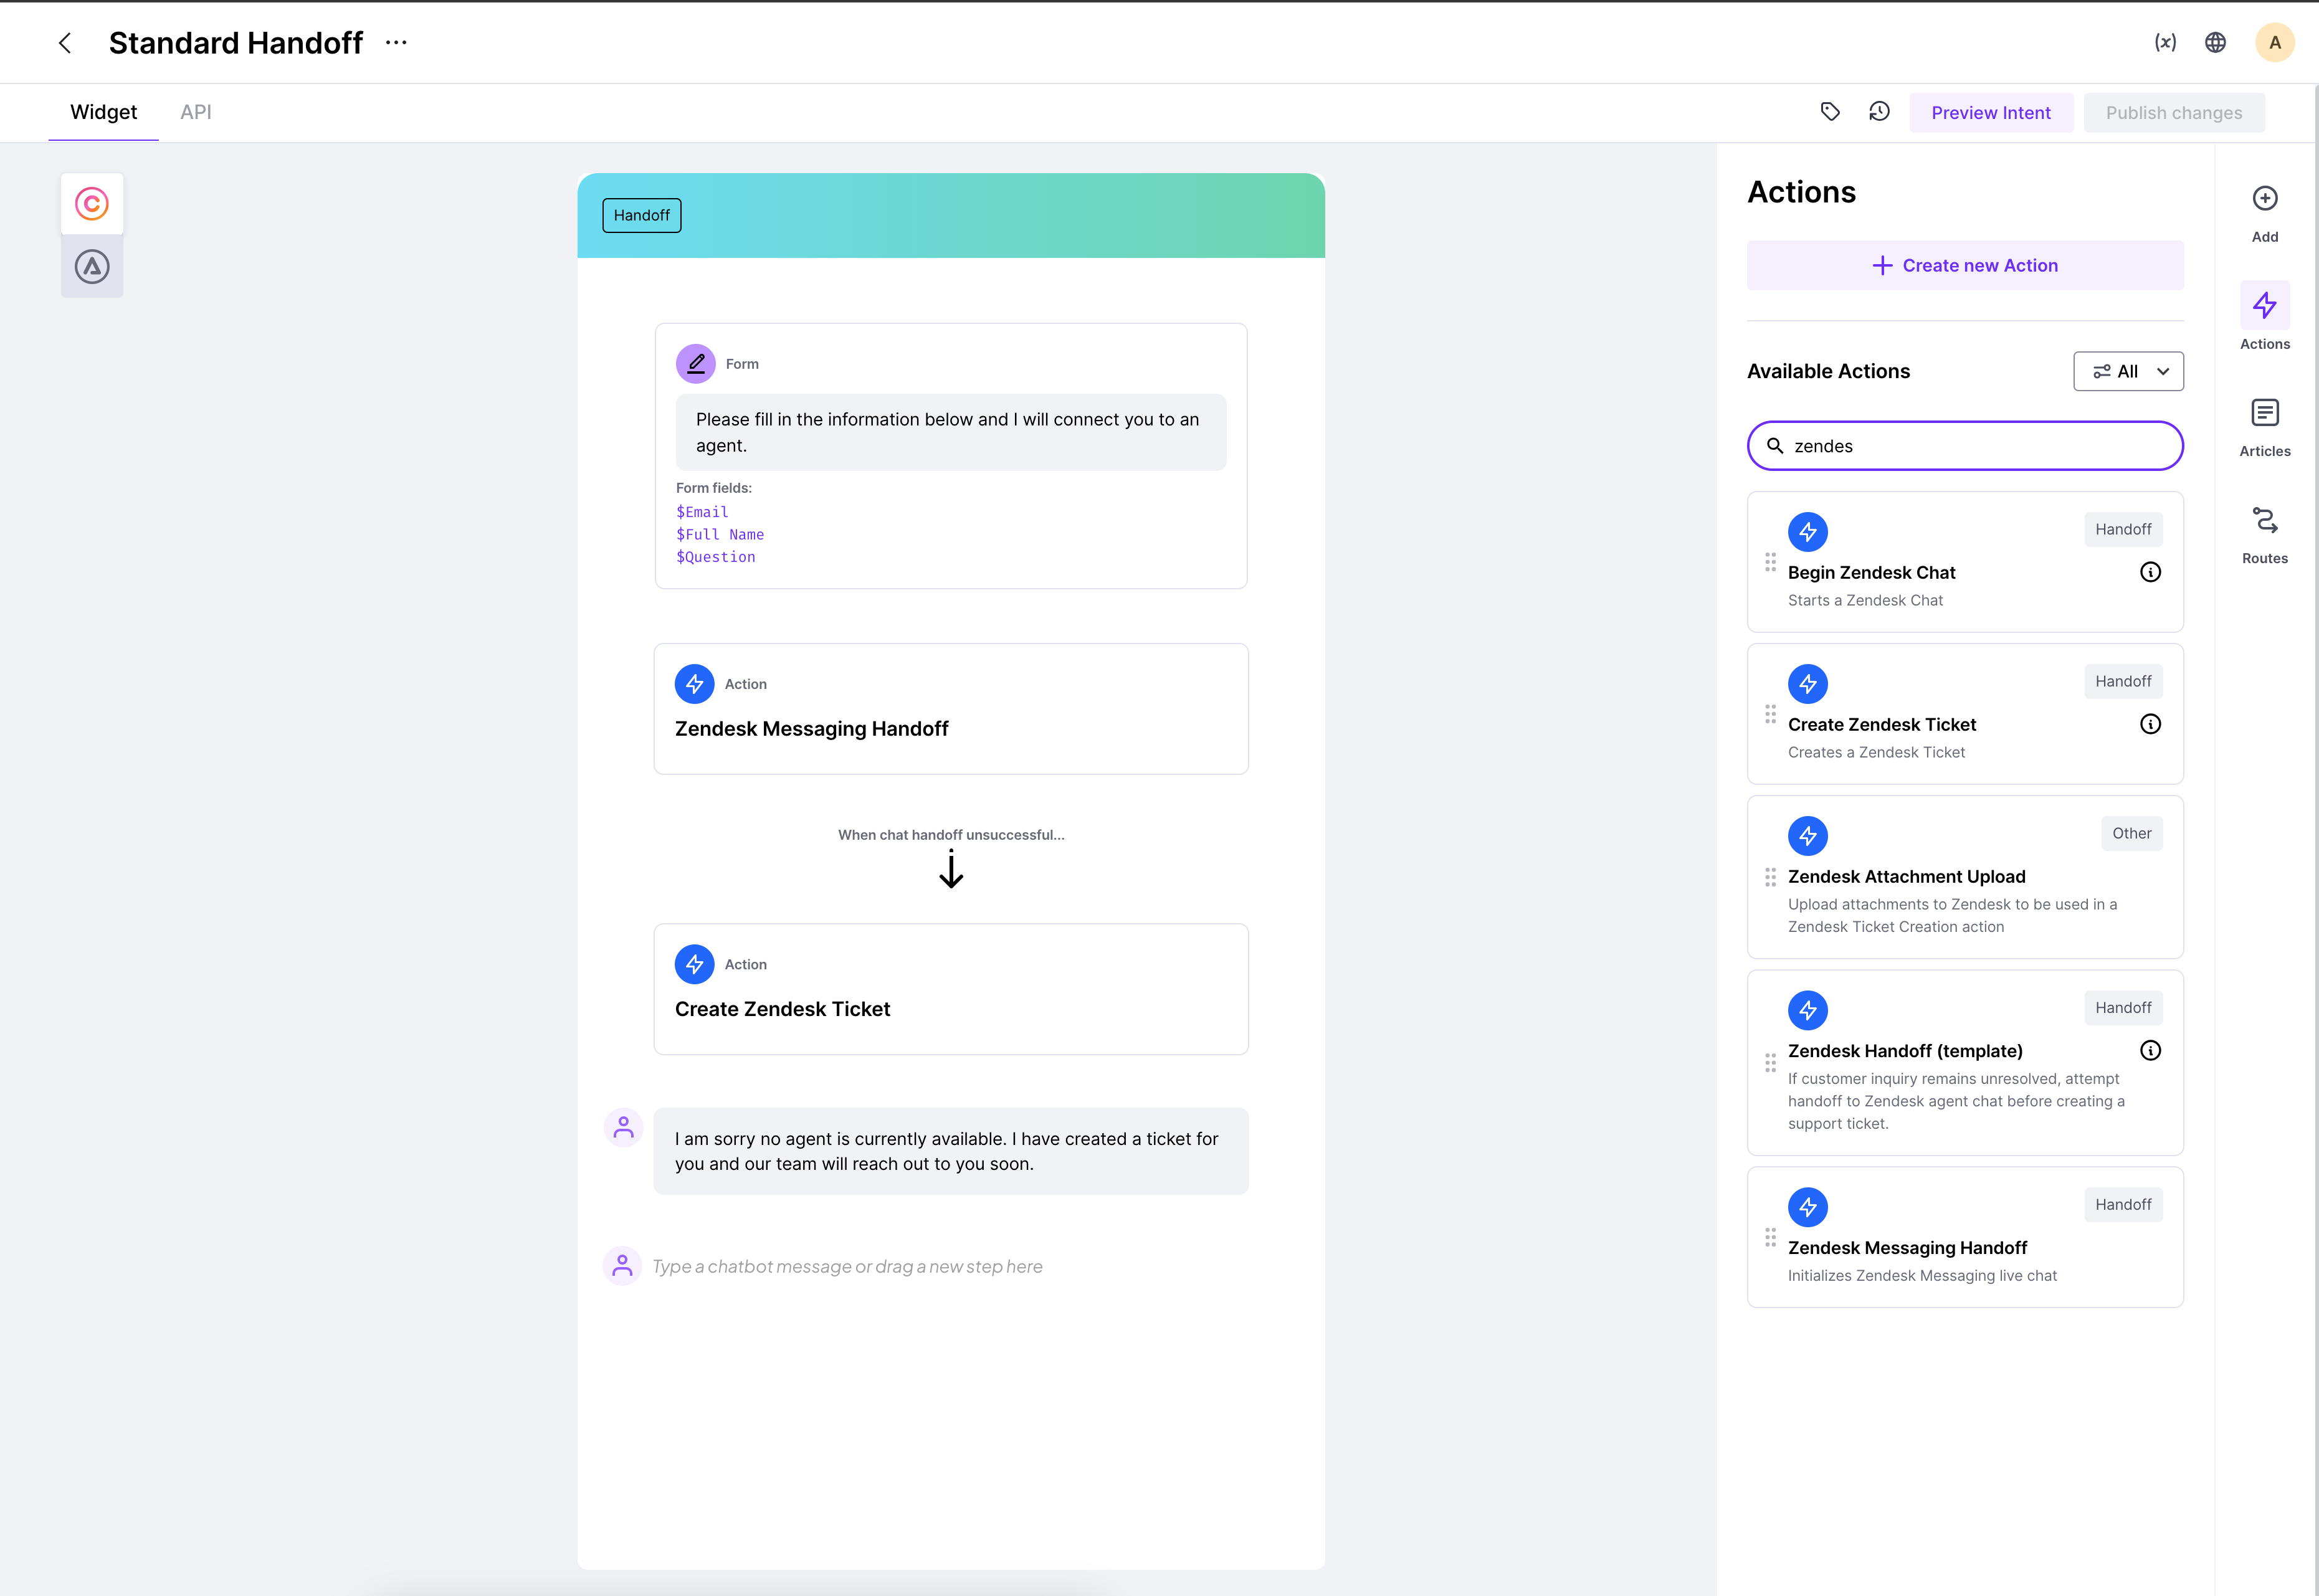Click the chatbot message input placeholder
Viewport: 2319px width, 1596px height.
coord(847,1266)
